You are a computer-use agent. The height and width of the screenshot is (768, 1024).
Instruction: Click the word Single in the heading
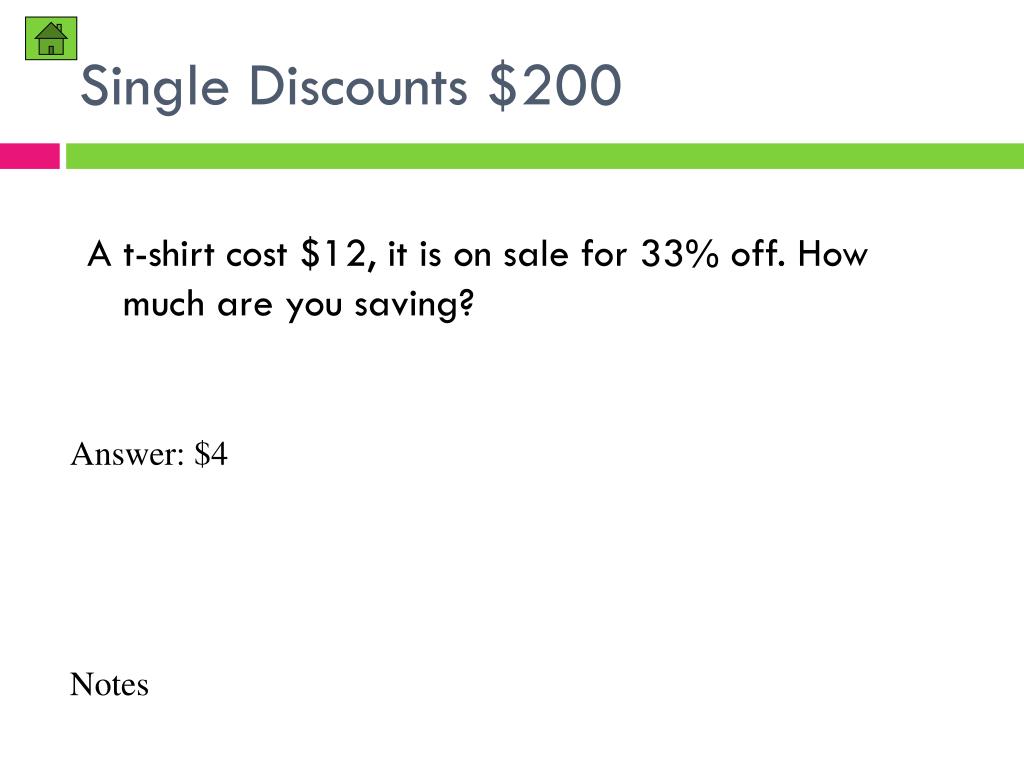pos(155,88)
